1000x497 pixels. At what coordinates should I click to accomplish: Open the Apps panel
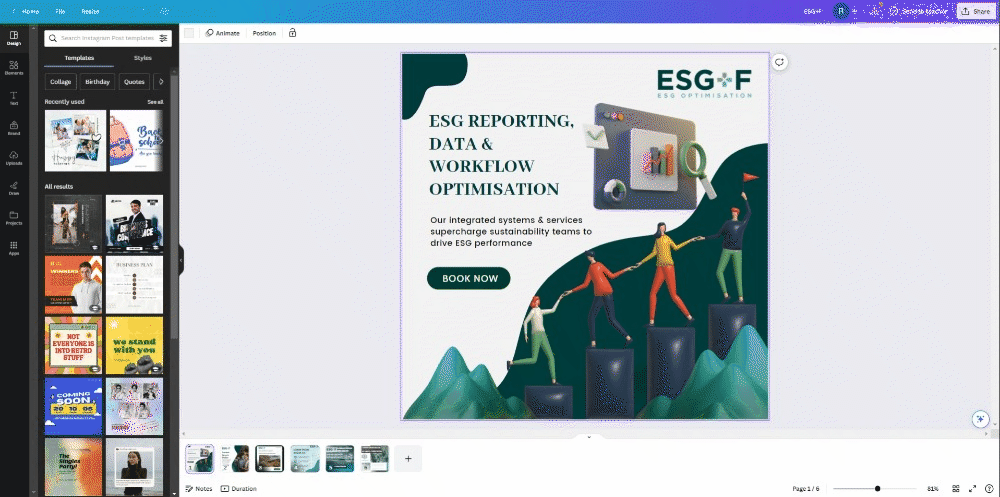coord(14,248)
